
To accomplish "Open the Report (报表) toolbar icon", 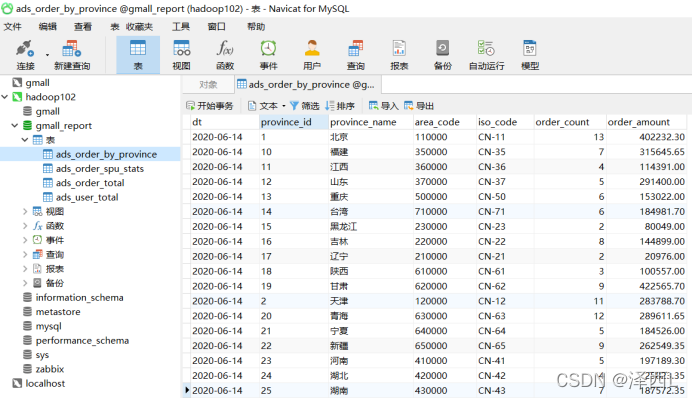I will 399,55.
